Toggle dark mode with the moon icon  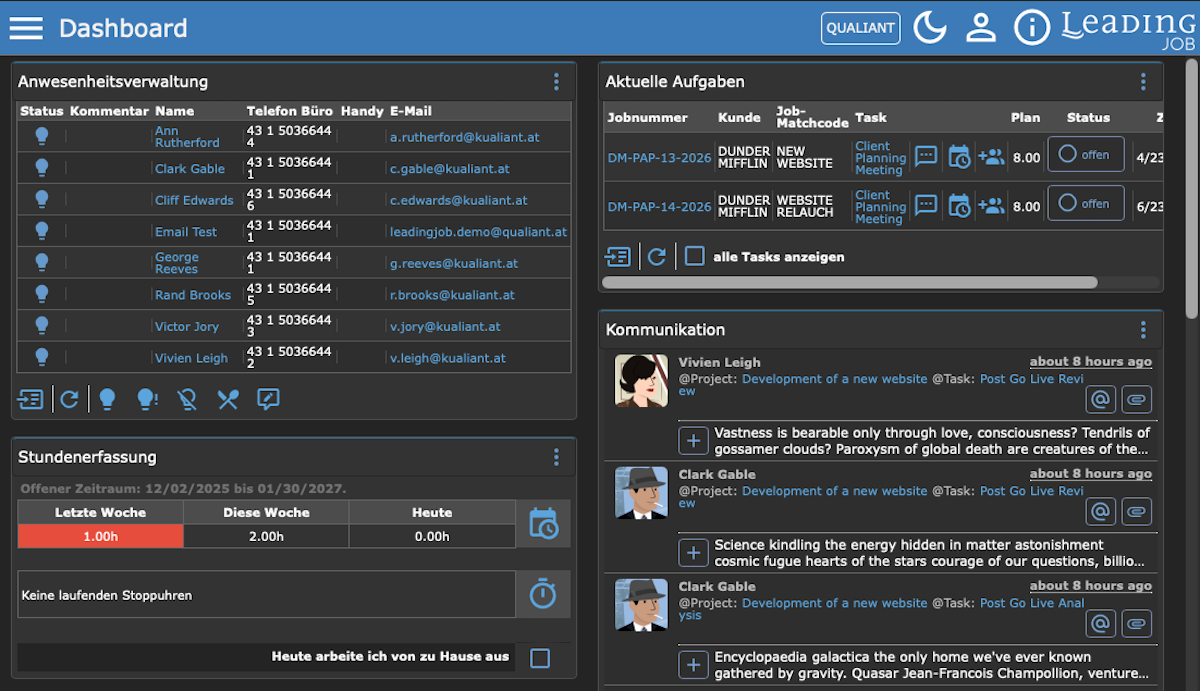(x=929, y=27)
